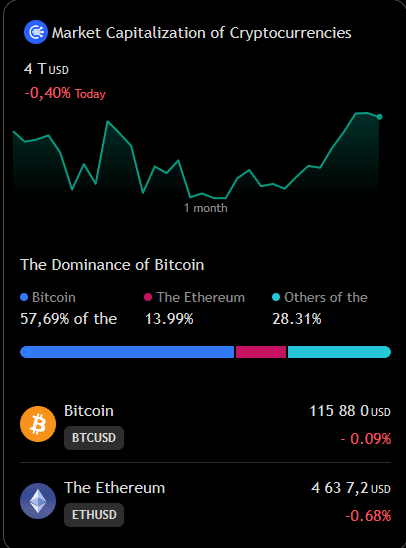The image size is (406, 548).
Task: Click the Bitcoin 57,69% dominance value
Action: click(x=68, y=319)
